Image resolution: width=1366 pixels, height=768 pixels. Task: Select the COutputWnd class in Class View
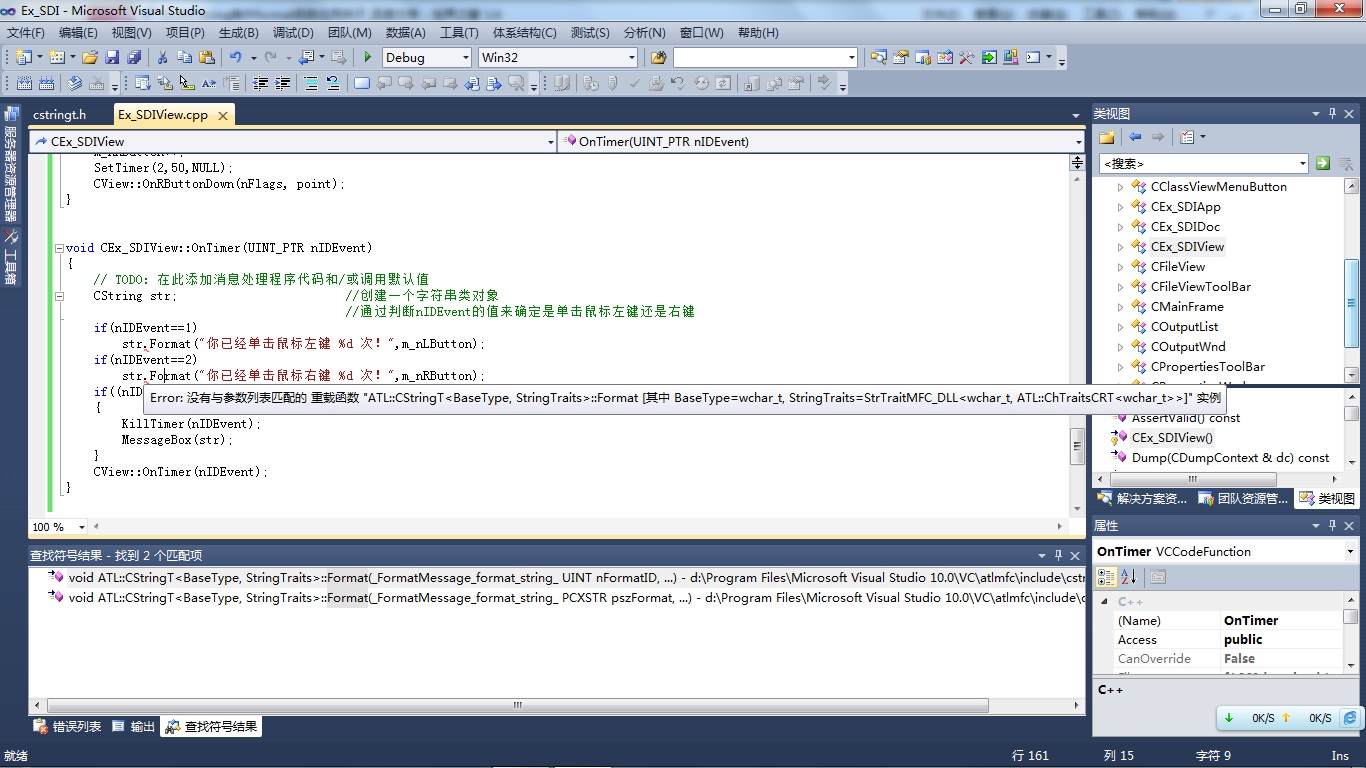click(x=1187, y=347)
